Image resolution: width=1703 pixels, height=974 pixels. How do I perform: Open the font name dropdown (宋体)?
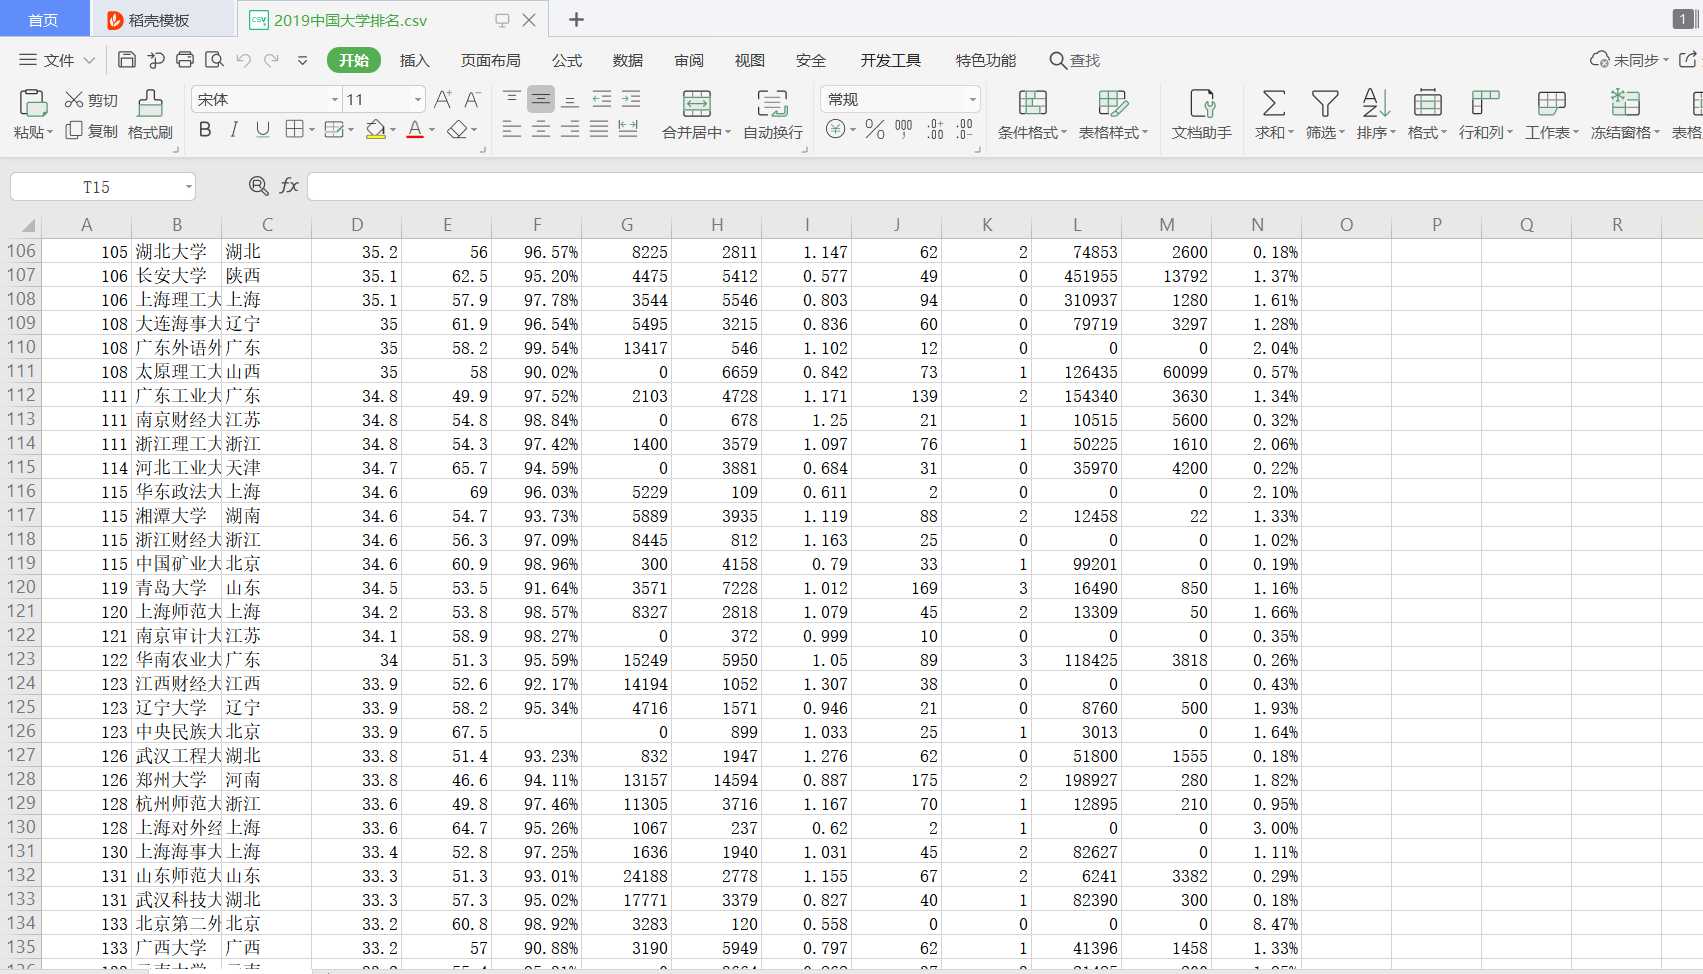click(x=335, y=99)
